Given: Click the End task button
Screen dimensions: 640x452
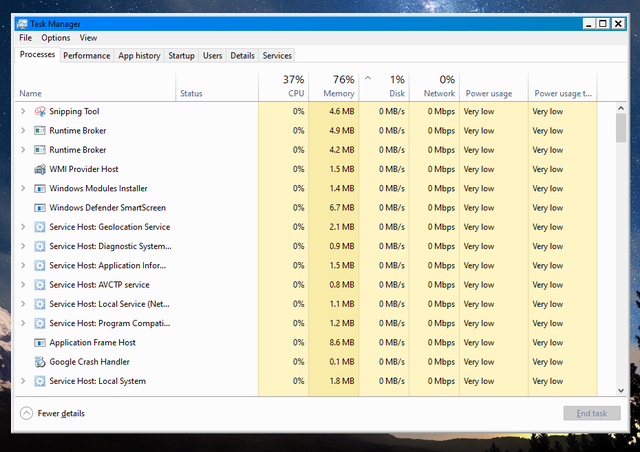Looking at the screenshot, I should pos(592,413).
